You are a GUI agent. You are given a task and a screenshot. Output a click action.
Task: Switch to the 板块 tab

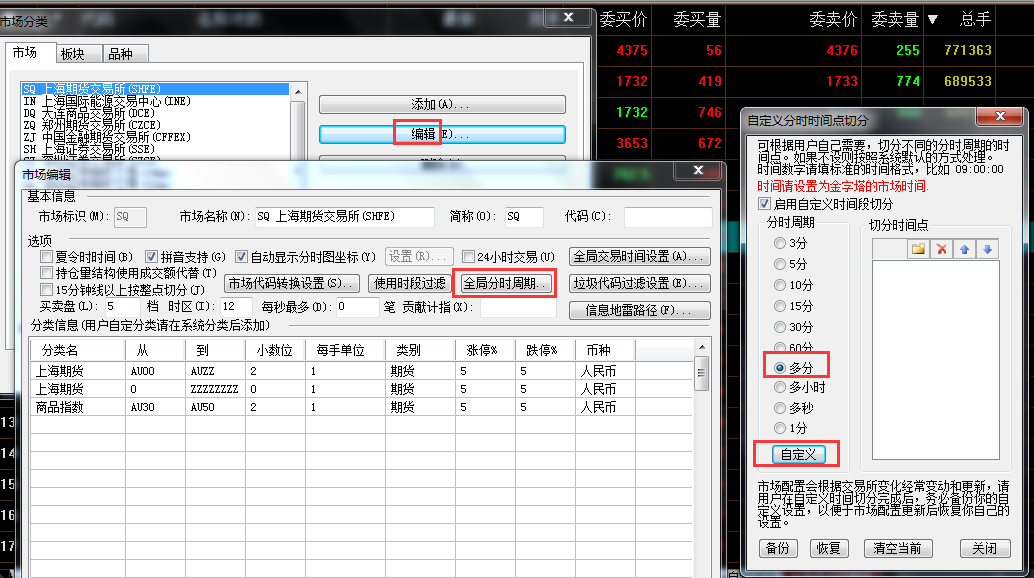pyautogui.click(x=78, y=54)
